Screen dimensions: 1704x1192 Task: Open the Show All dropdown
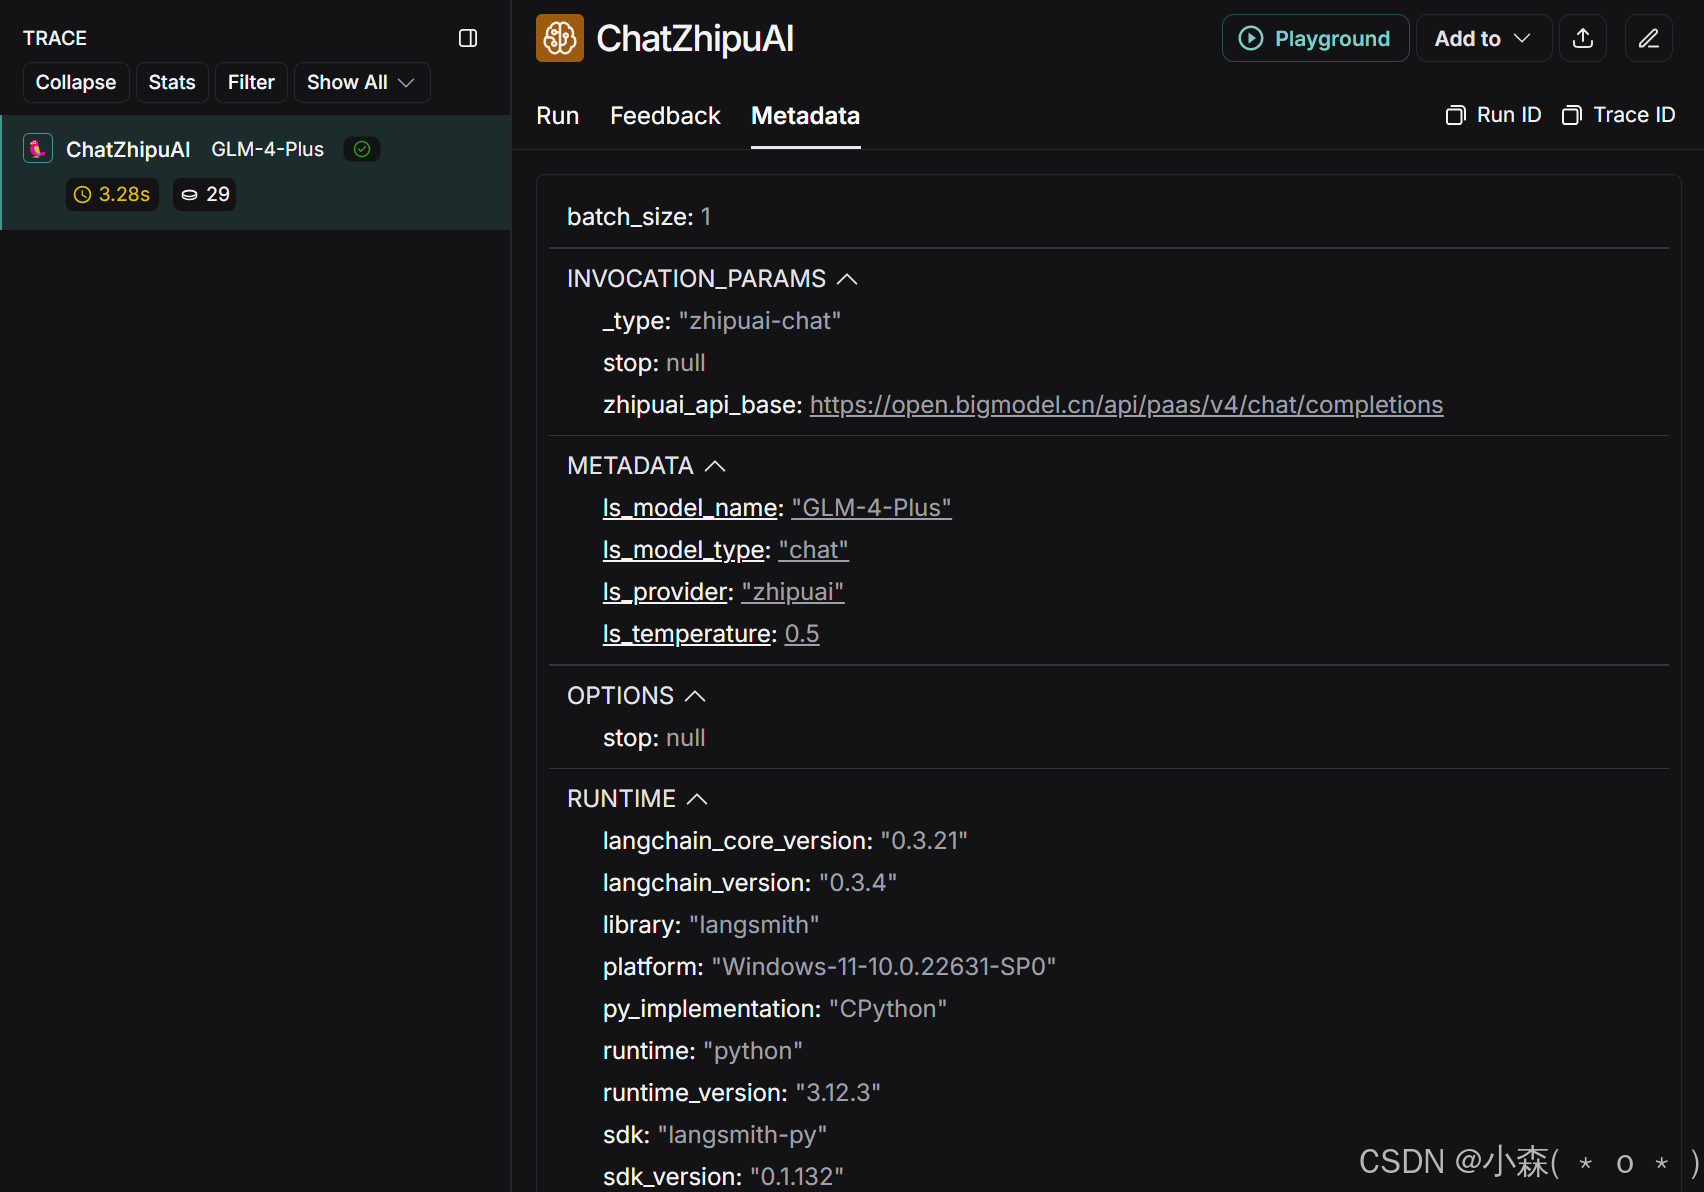pyautogui.click(x=361, y=82)
